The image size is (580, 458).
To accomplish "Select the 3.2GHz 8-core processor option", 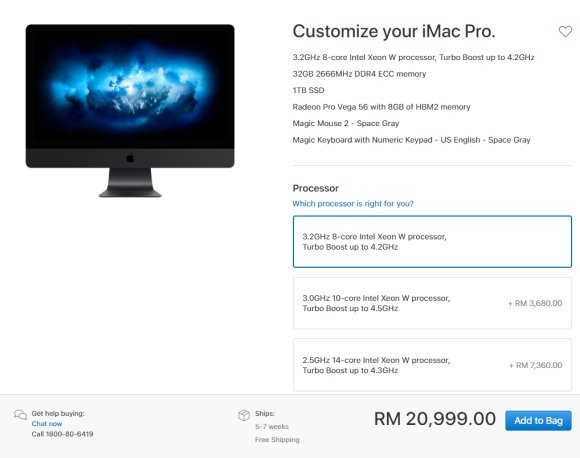I will point(432,242).
